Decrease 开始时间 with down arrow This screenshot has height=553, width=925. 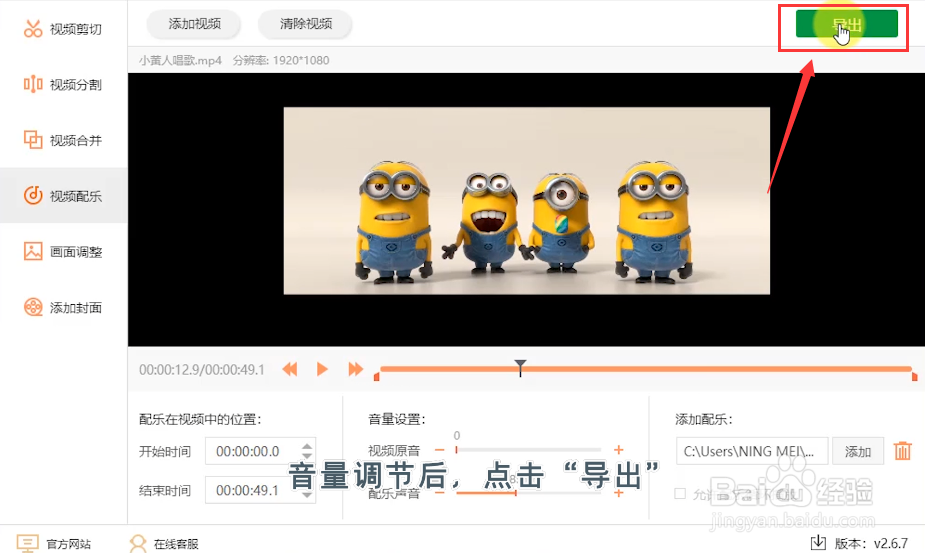(307, 456)
